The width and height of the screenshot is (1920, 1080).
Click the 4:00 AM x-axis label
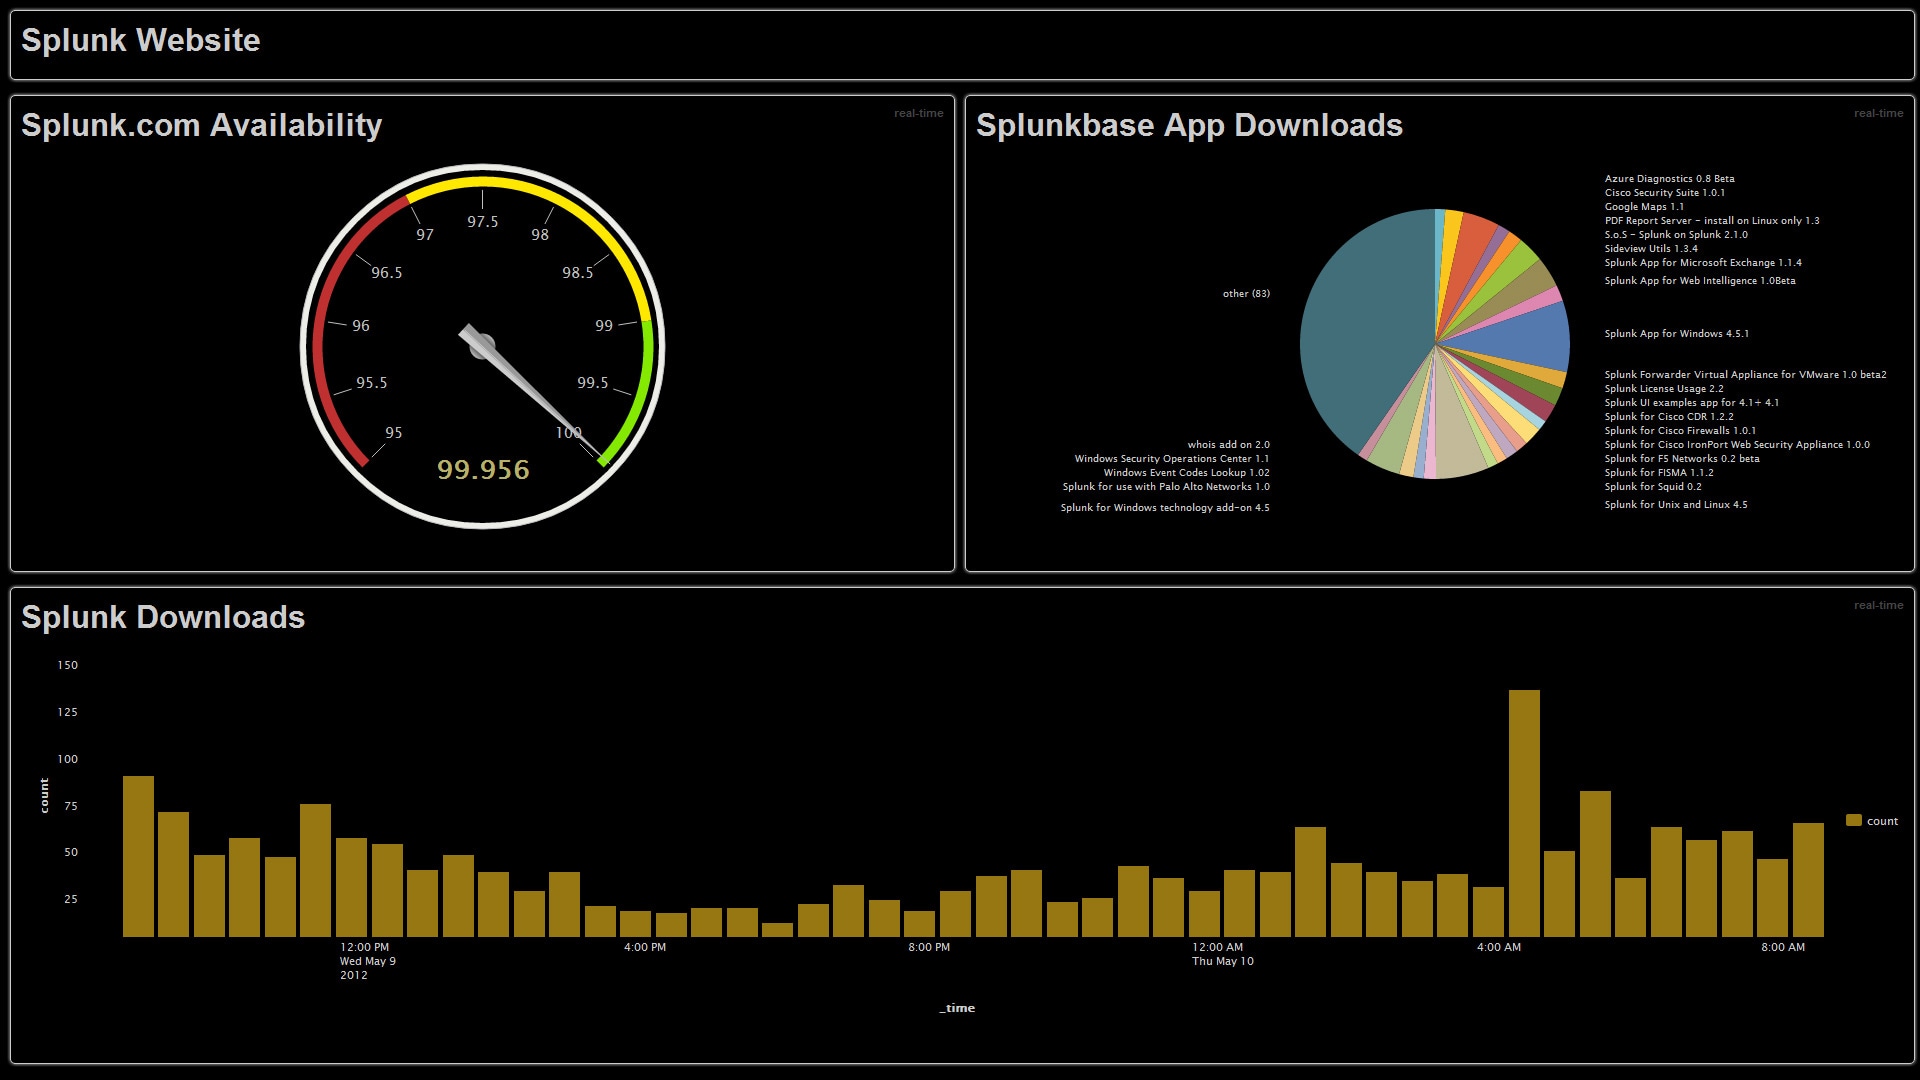1499,947
